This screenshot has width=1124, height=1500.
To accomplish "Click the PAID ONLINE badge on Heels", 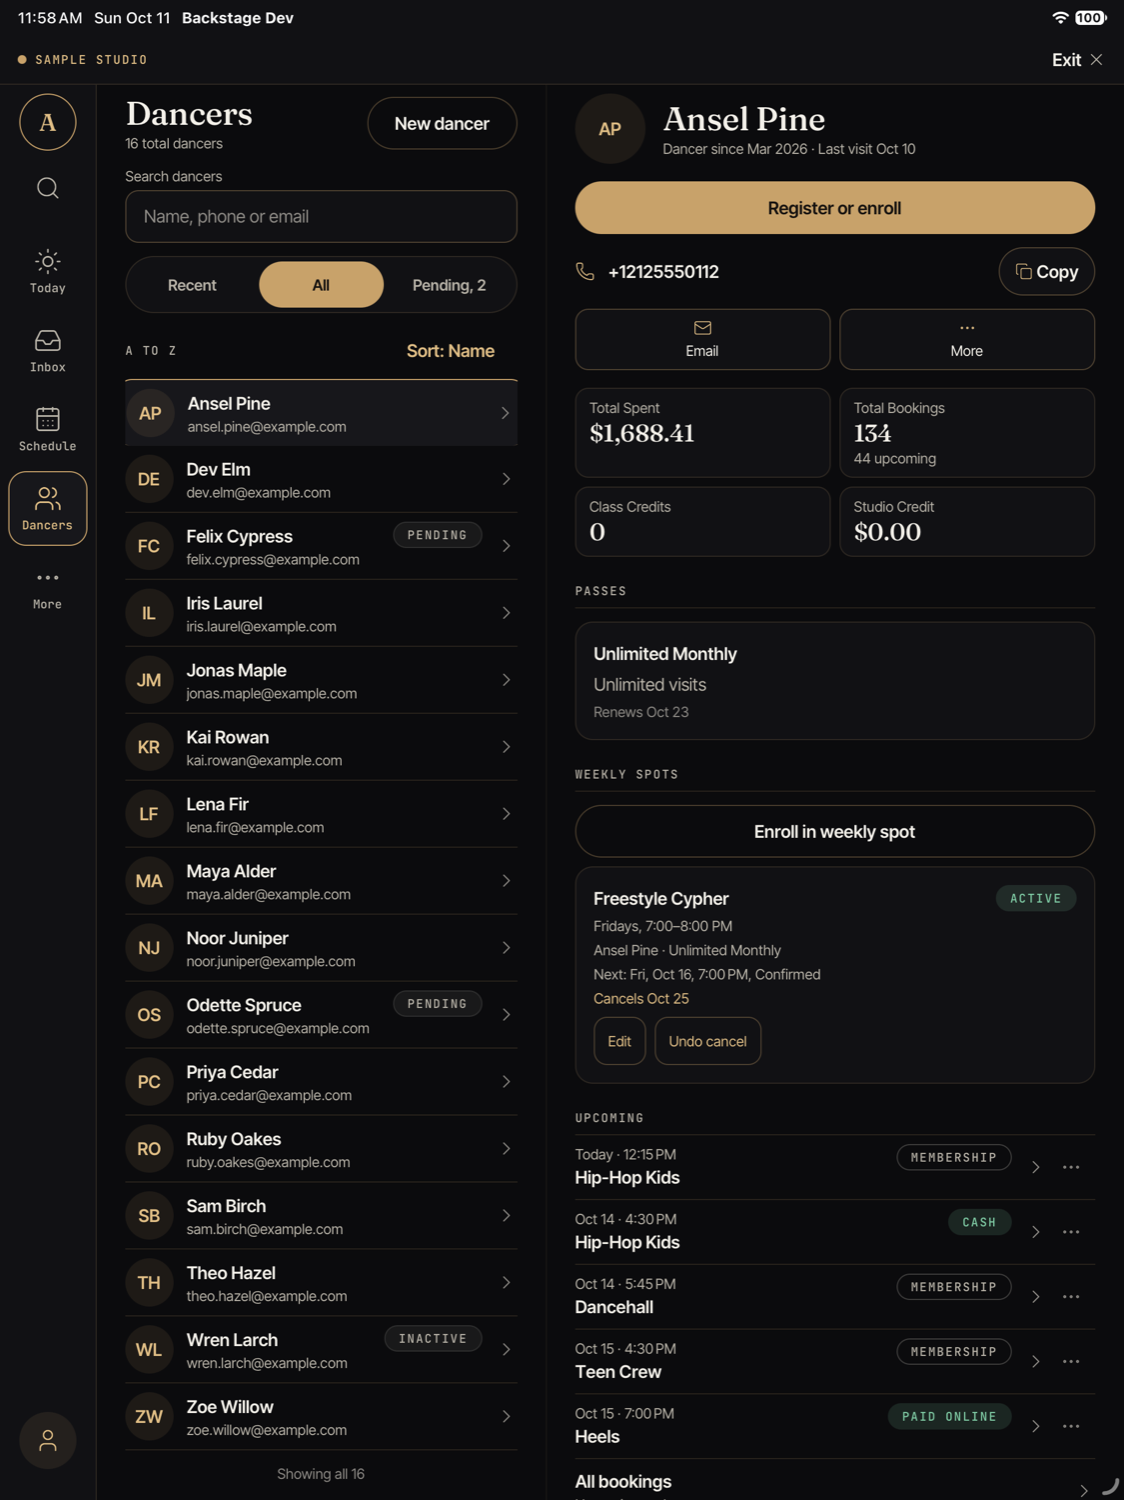I will pyautogui.click(x=949, y=1416).
